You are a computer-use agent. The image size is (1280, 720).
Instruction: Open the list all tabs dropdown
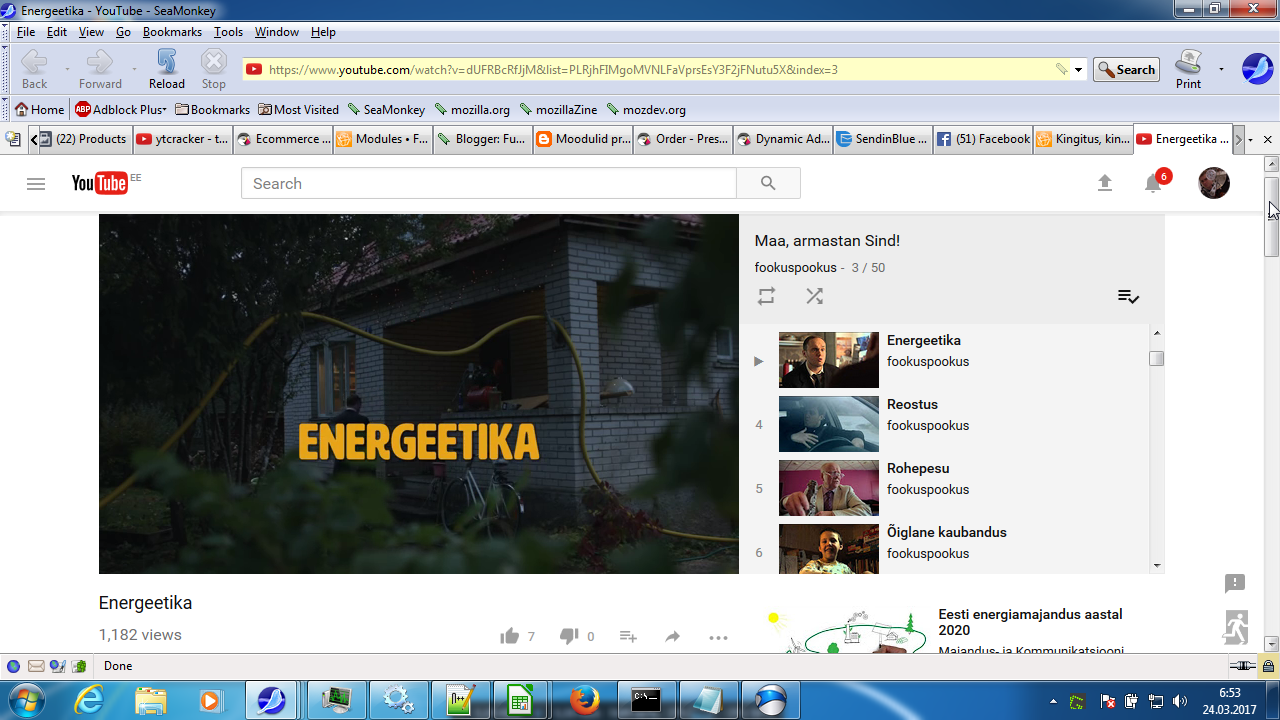[x=1250, y=140]
